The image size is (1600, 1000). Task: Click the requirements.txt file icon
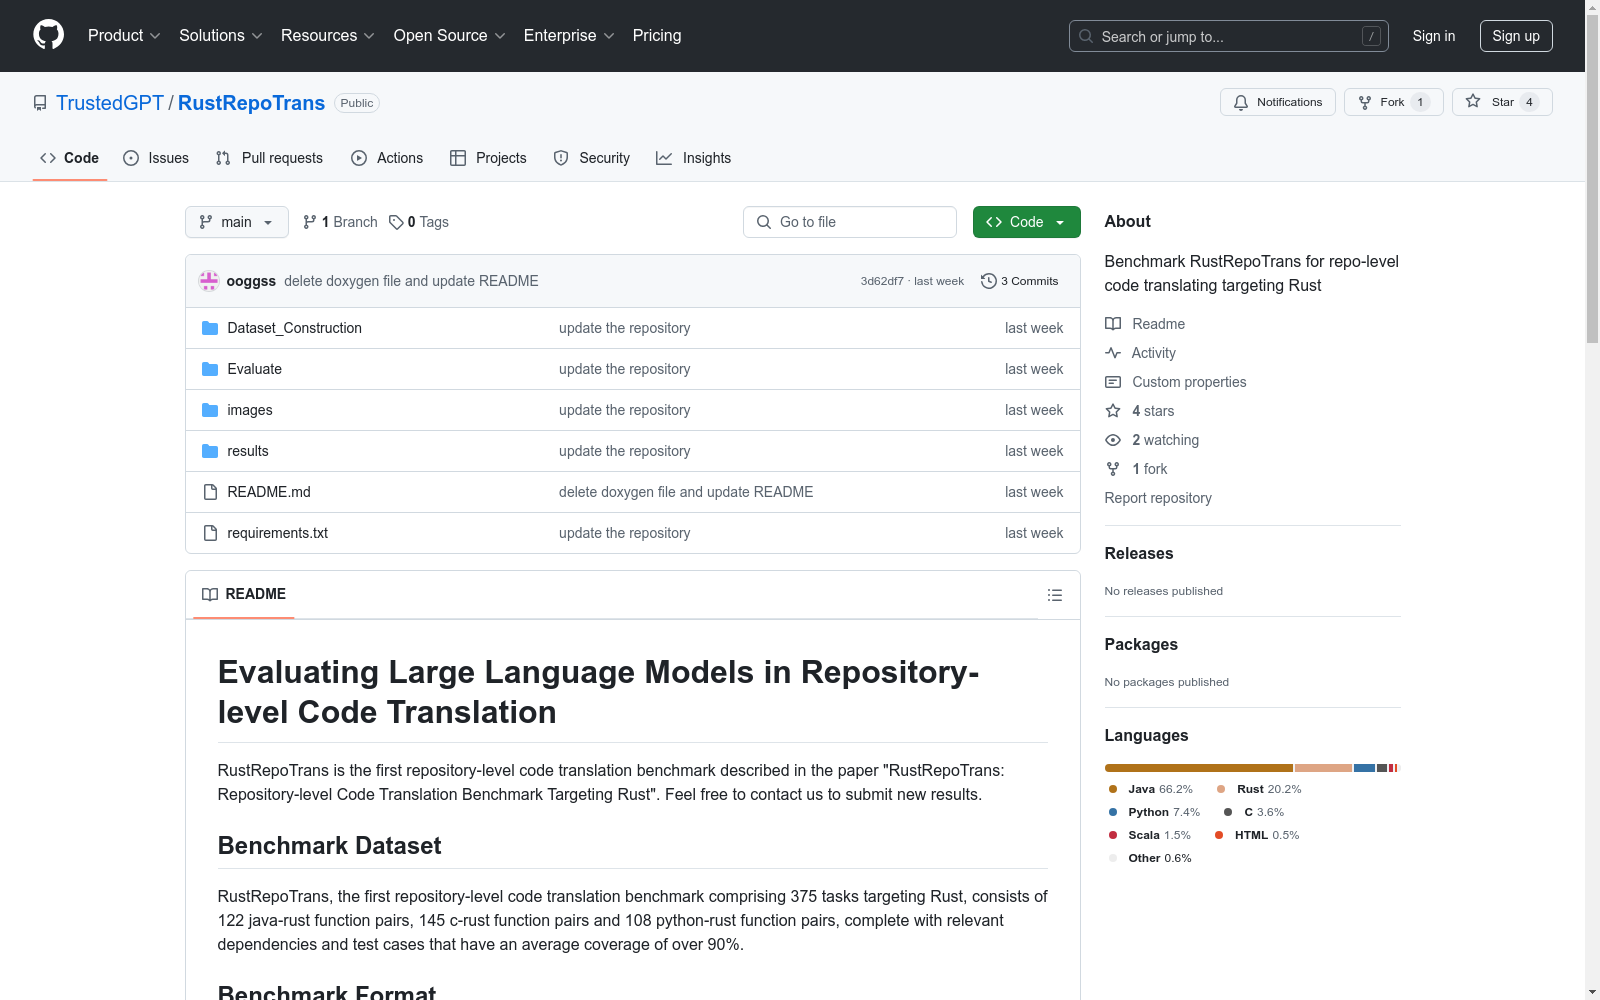pyautogui.click(x=210, y=533)
